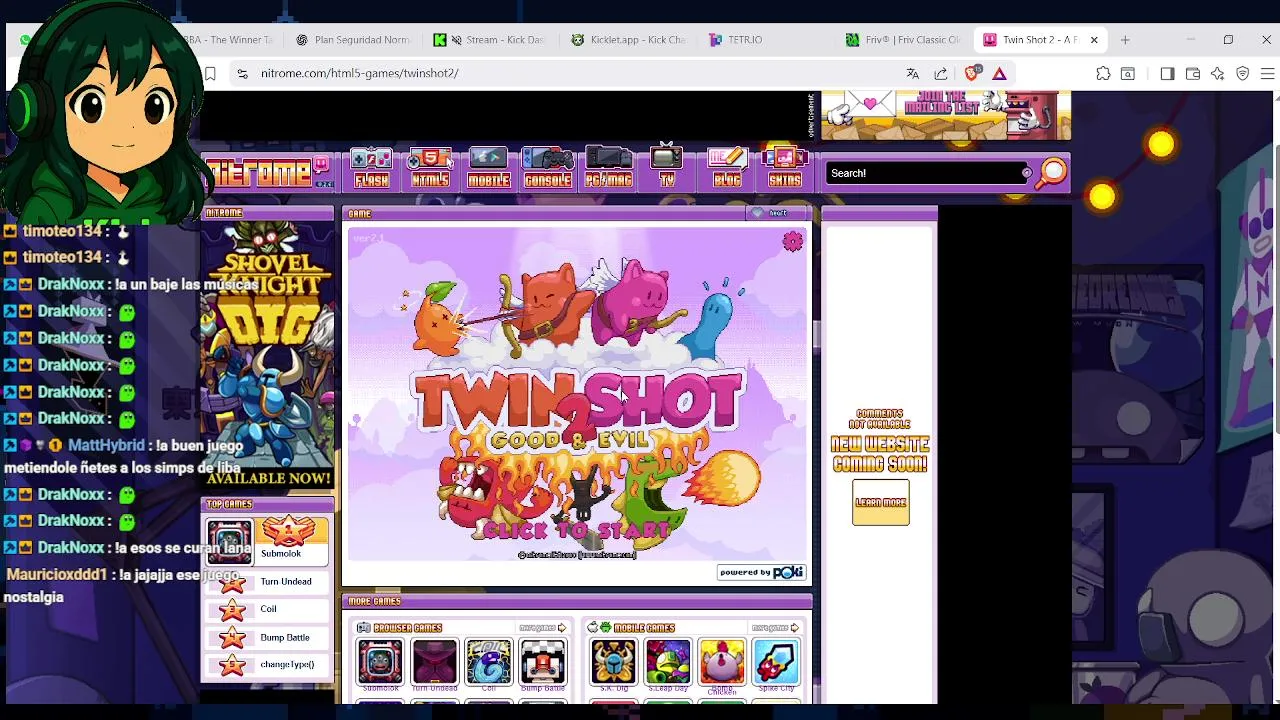Open the PC/Mac games section
This screenshot has width=1280, height=720.
[608, 168]
